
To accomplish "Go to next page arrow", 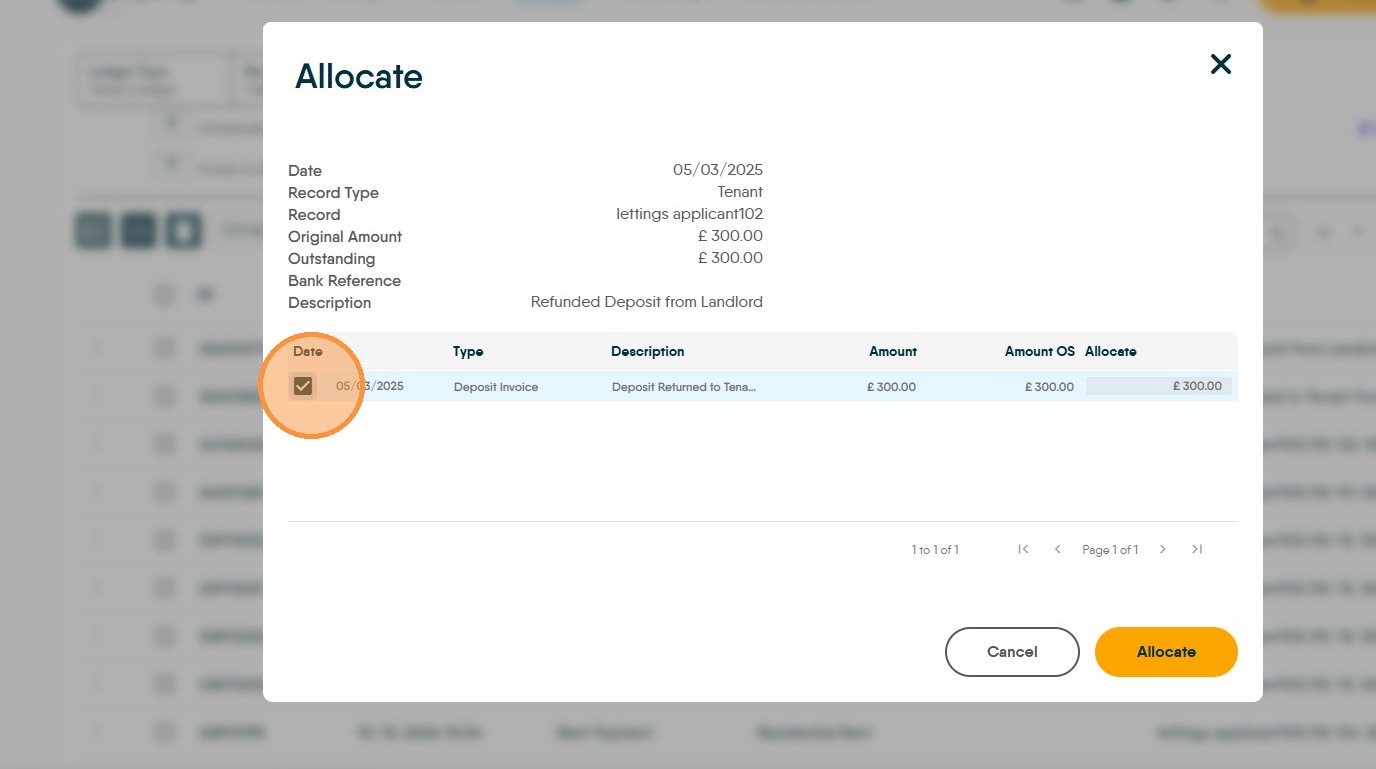I will (x=1163, y=549).
